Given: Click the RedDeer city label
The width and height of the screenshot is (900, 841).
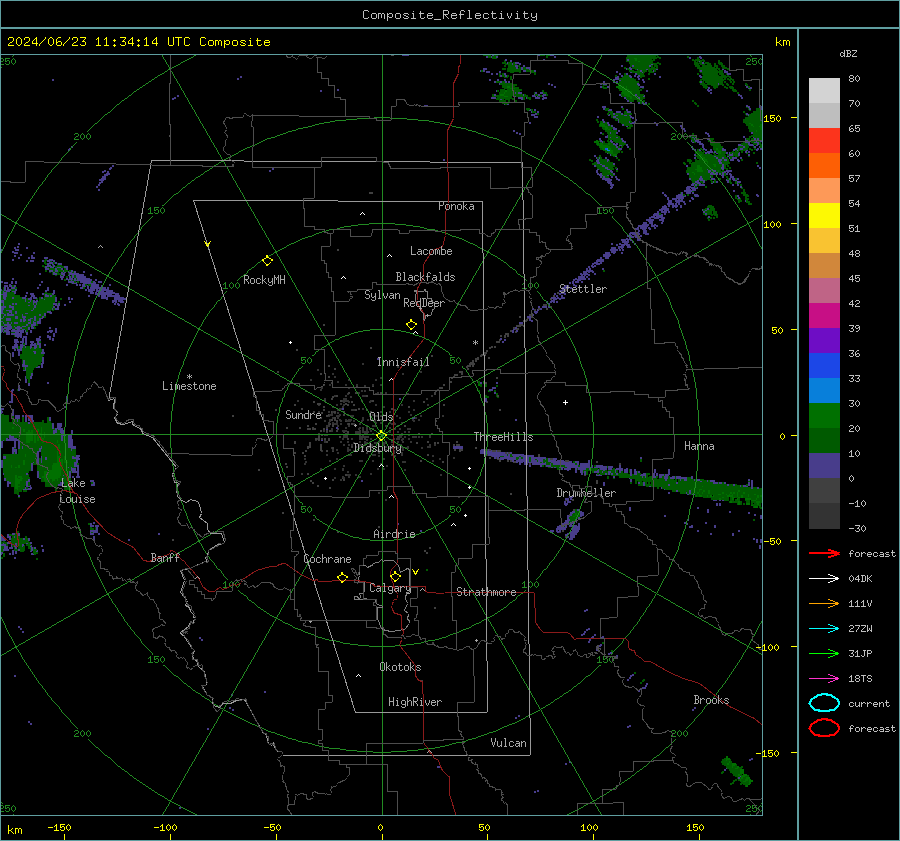Looking at the screenshot, I should [x=424, y=303].
